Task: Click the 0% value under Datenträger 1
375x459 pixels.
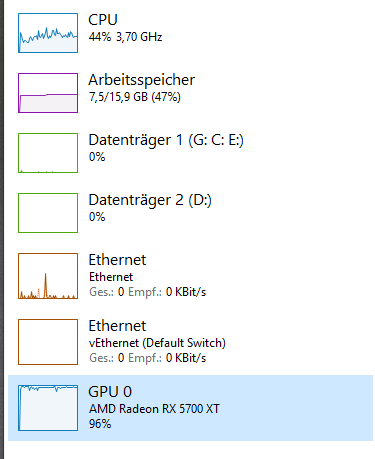Action: [97, 157]
